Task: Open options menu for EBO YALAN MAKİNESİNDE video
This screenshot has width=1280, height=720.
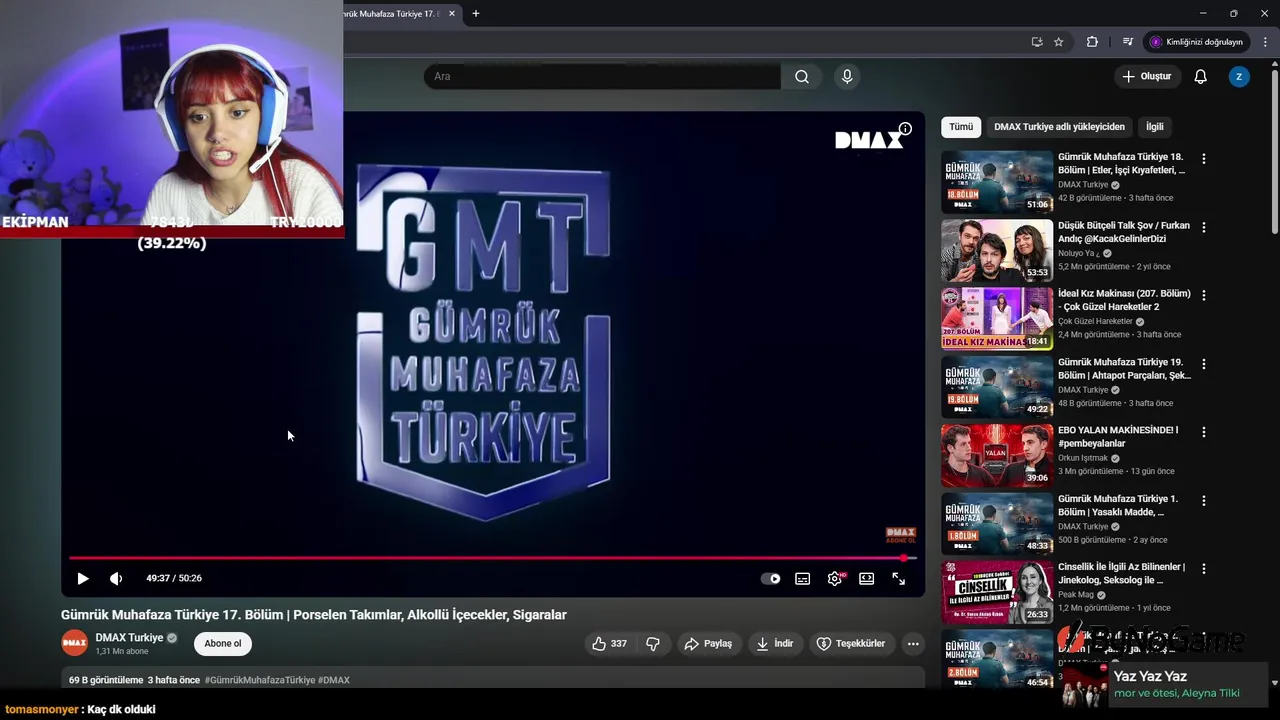Action: [x=1204, y=432]
